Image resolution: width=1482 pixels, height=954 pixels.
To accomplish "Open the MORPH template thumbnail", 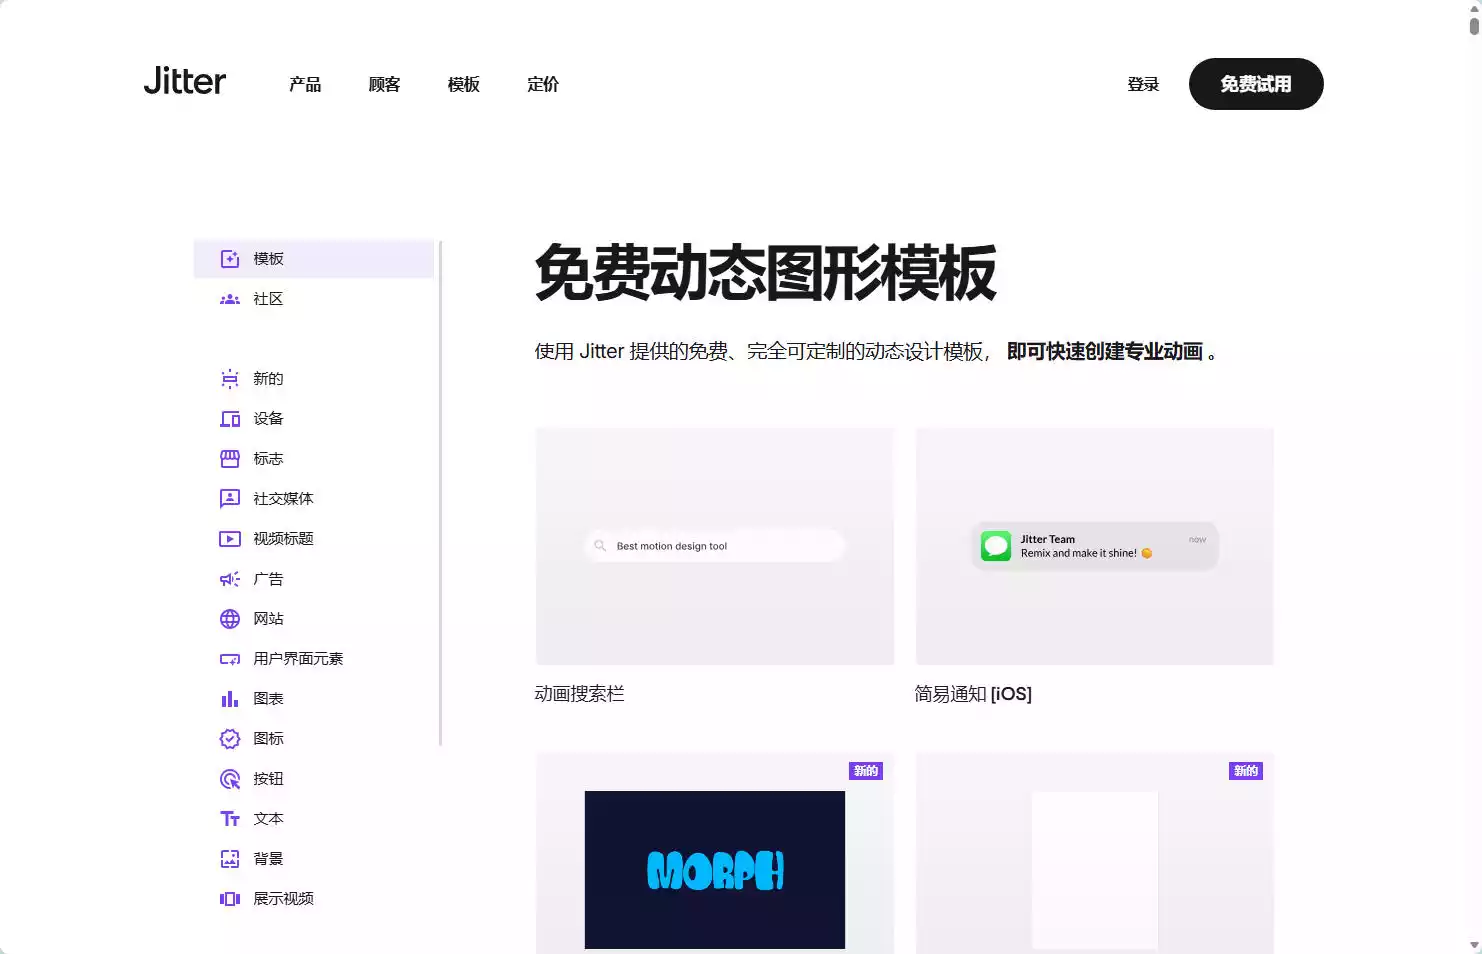I will coord(715,853).
